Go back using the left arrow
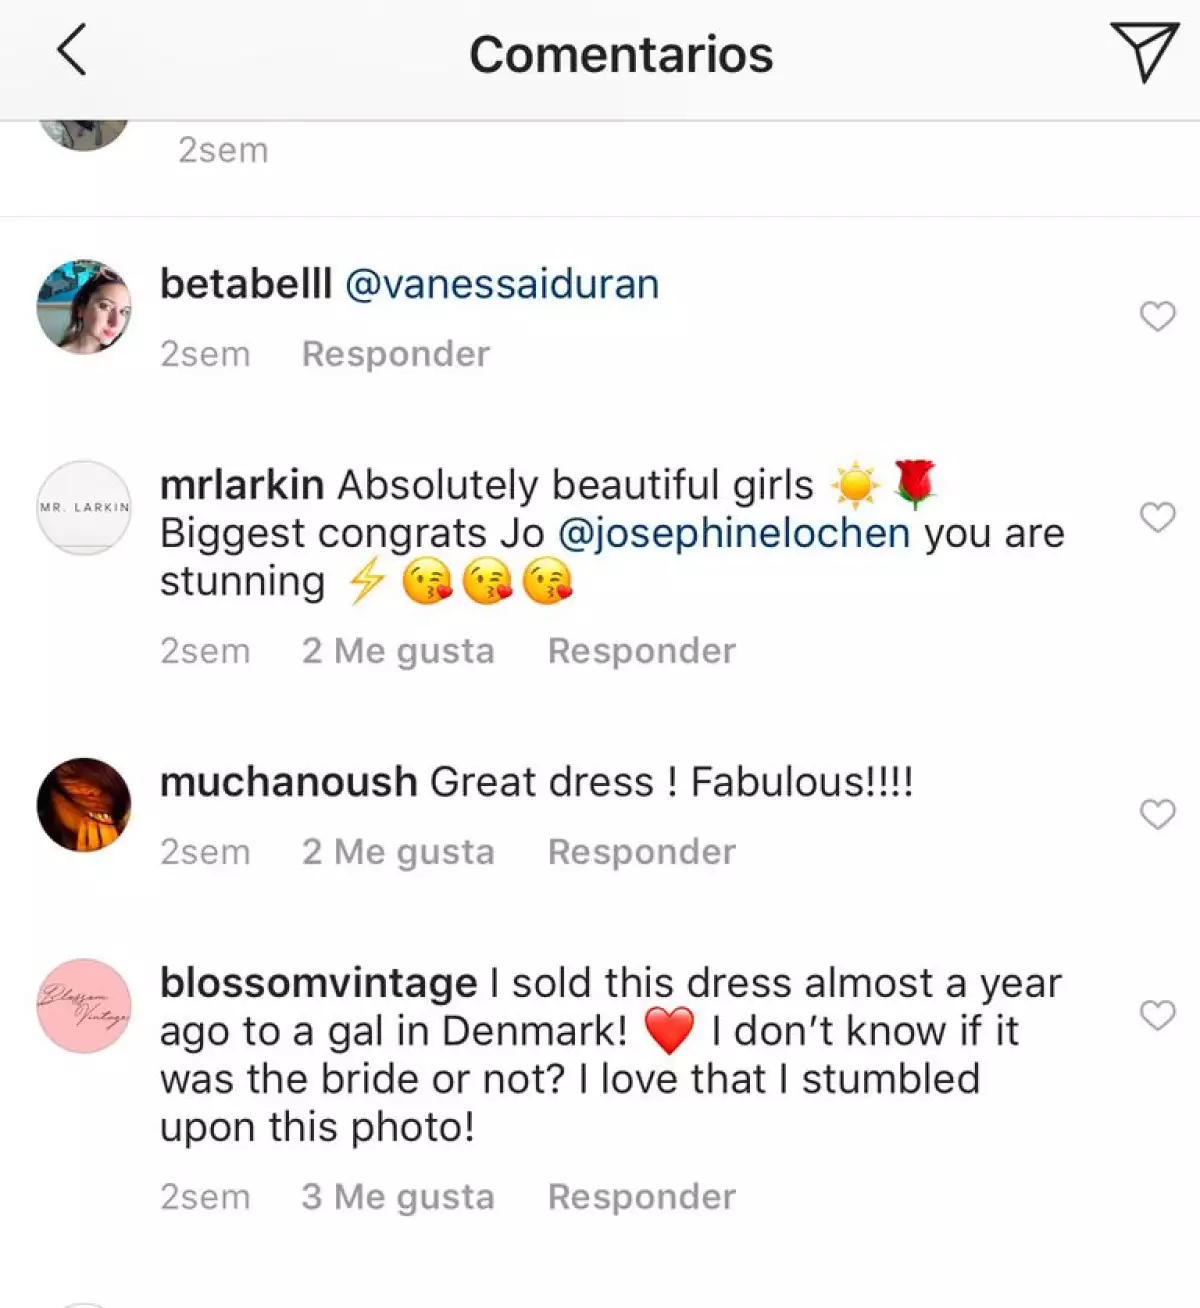1200x1308 pixels. click(x=72, y=51)
